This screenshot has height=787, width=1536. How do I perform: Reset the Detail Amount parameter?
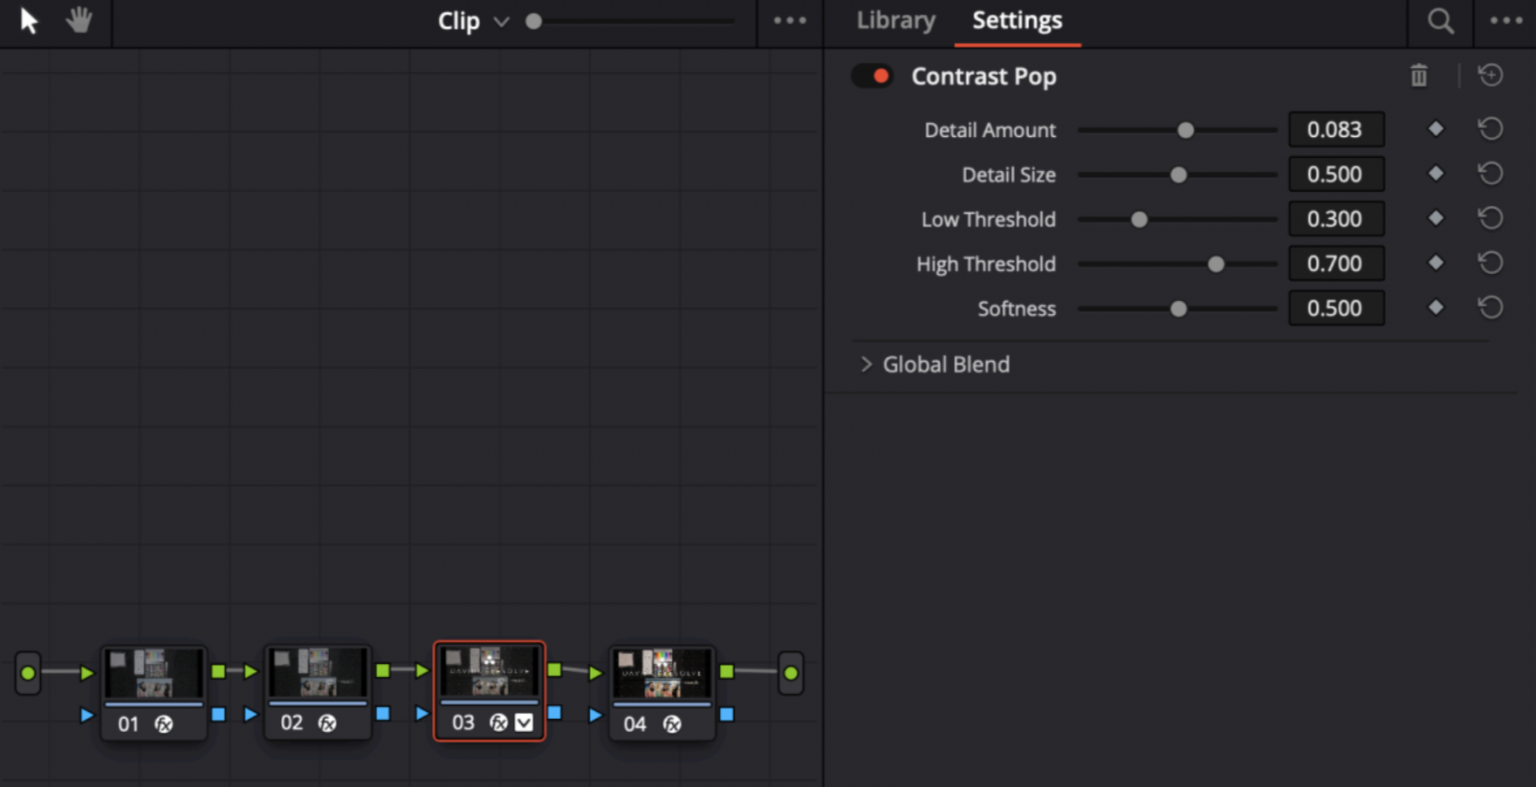(1490, 129)
